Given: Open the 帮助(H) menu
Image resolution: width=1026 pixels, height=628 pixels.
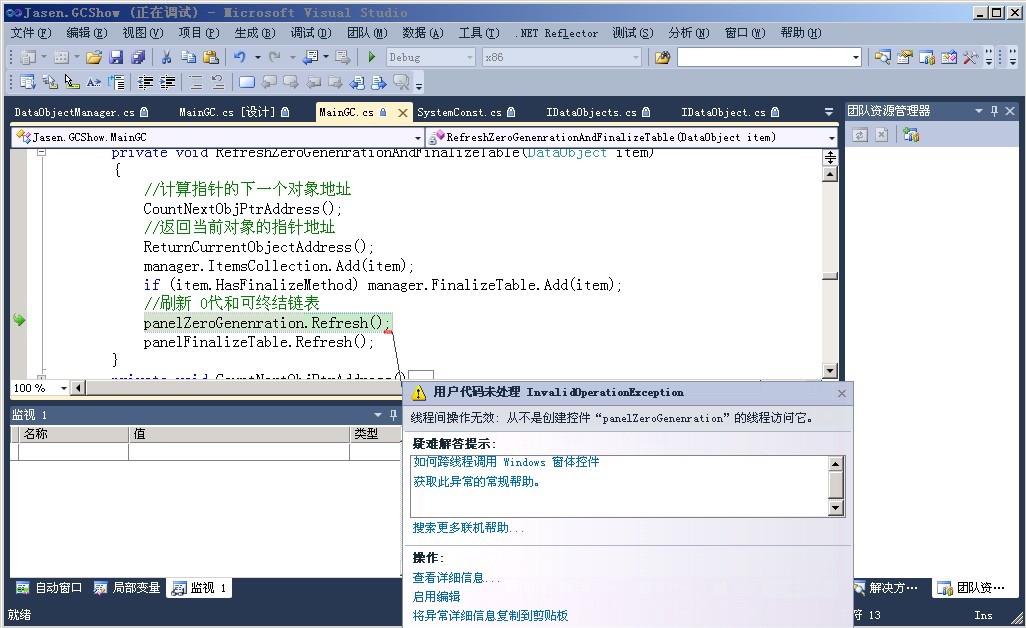Looking at the screenshot, I should 800,33.
